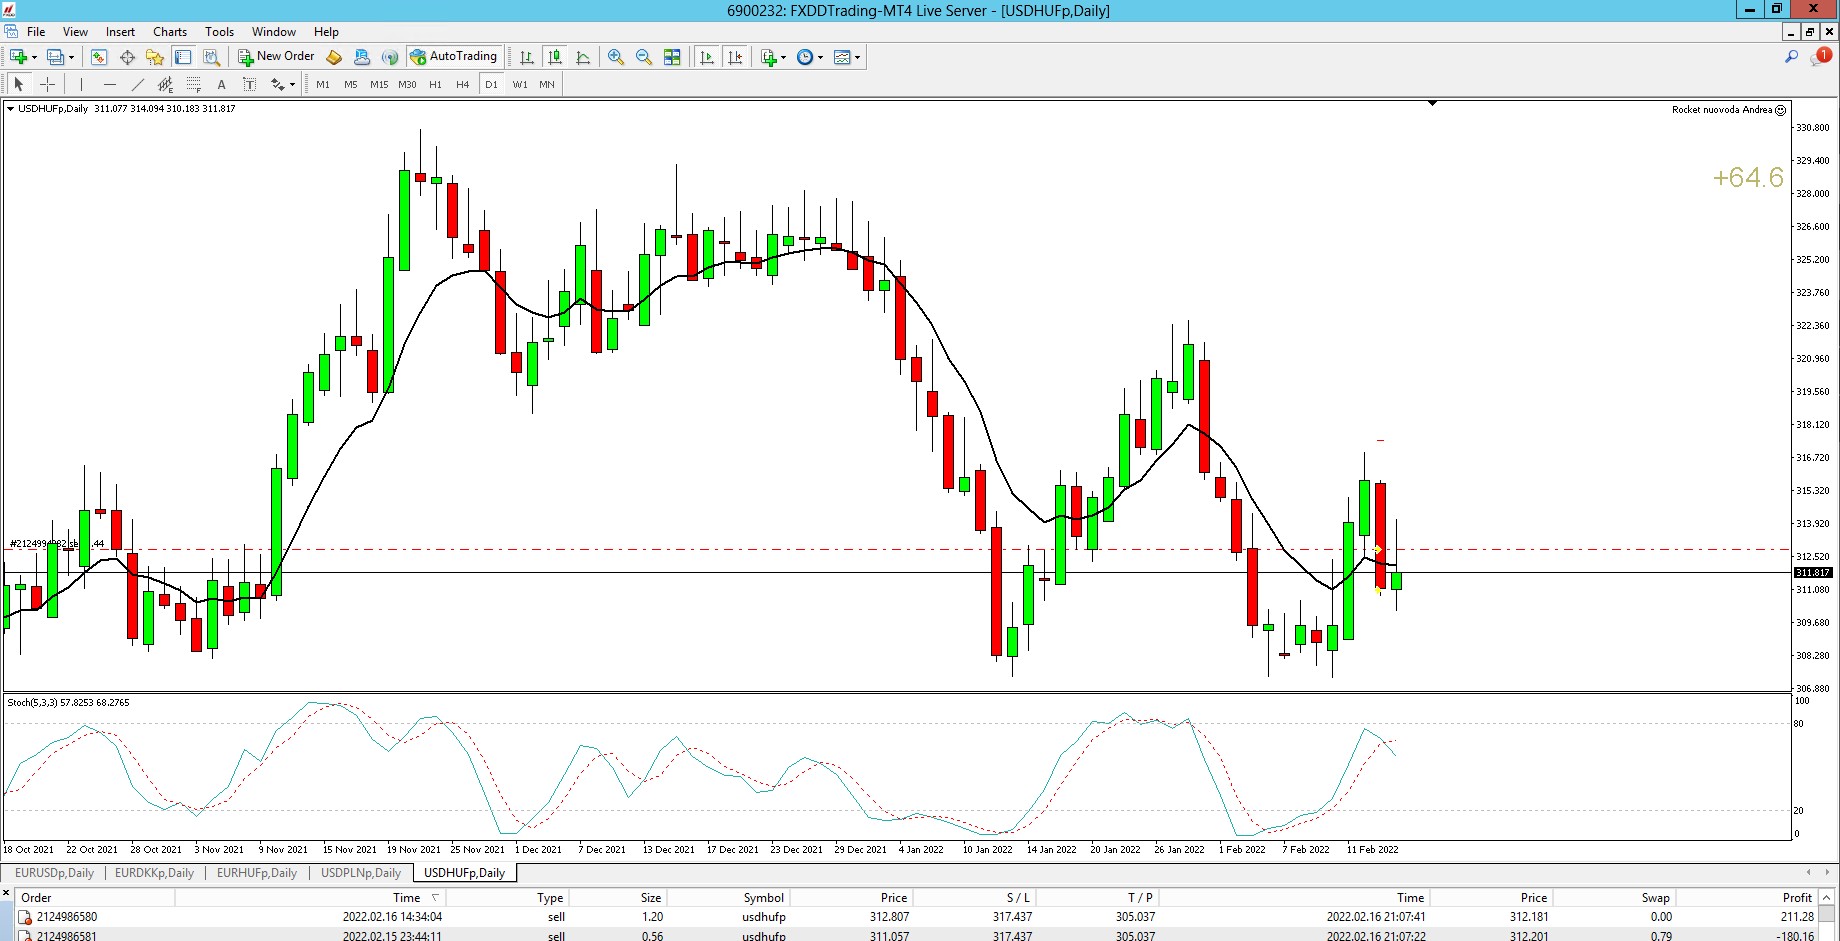1840x941 pixels.
Task: Switch to USDPLNp,Daily chart tab
Action: pyautogui.click(x=361, y=873)
